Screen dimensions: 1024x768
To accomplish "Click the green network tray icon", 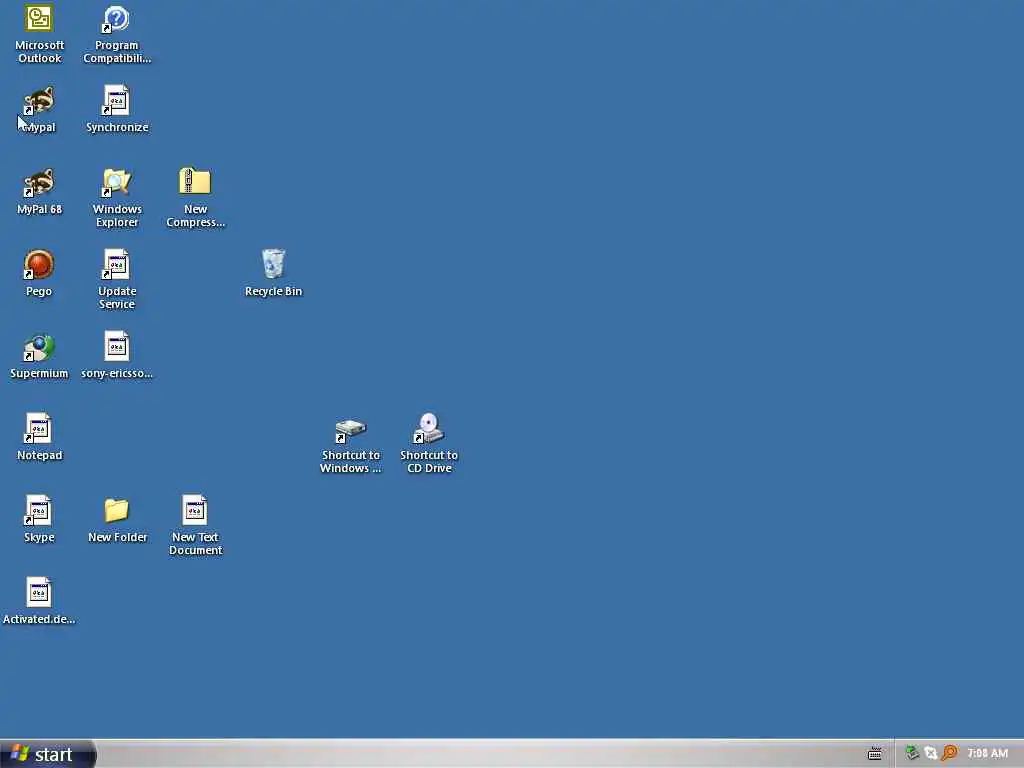I will point(912,753).
